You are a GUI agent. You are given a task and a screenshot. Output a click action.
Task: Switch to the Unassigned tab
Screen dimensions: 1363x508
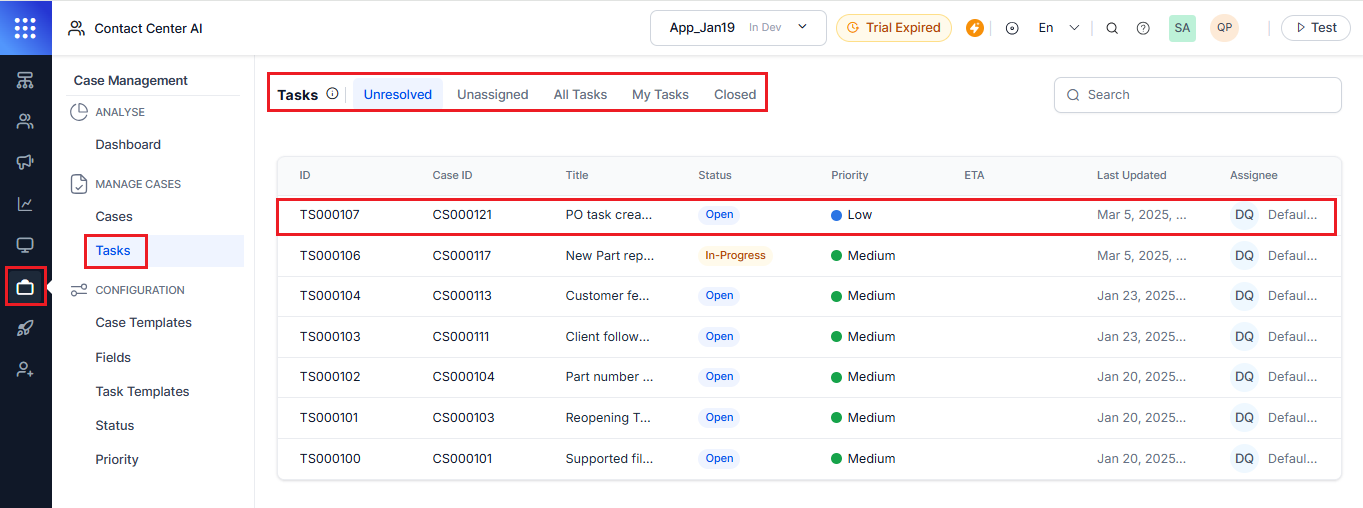[x=492, y=95]
